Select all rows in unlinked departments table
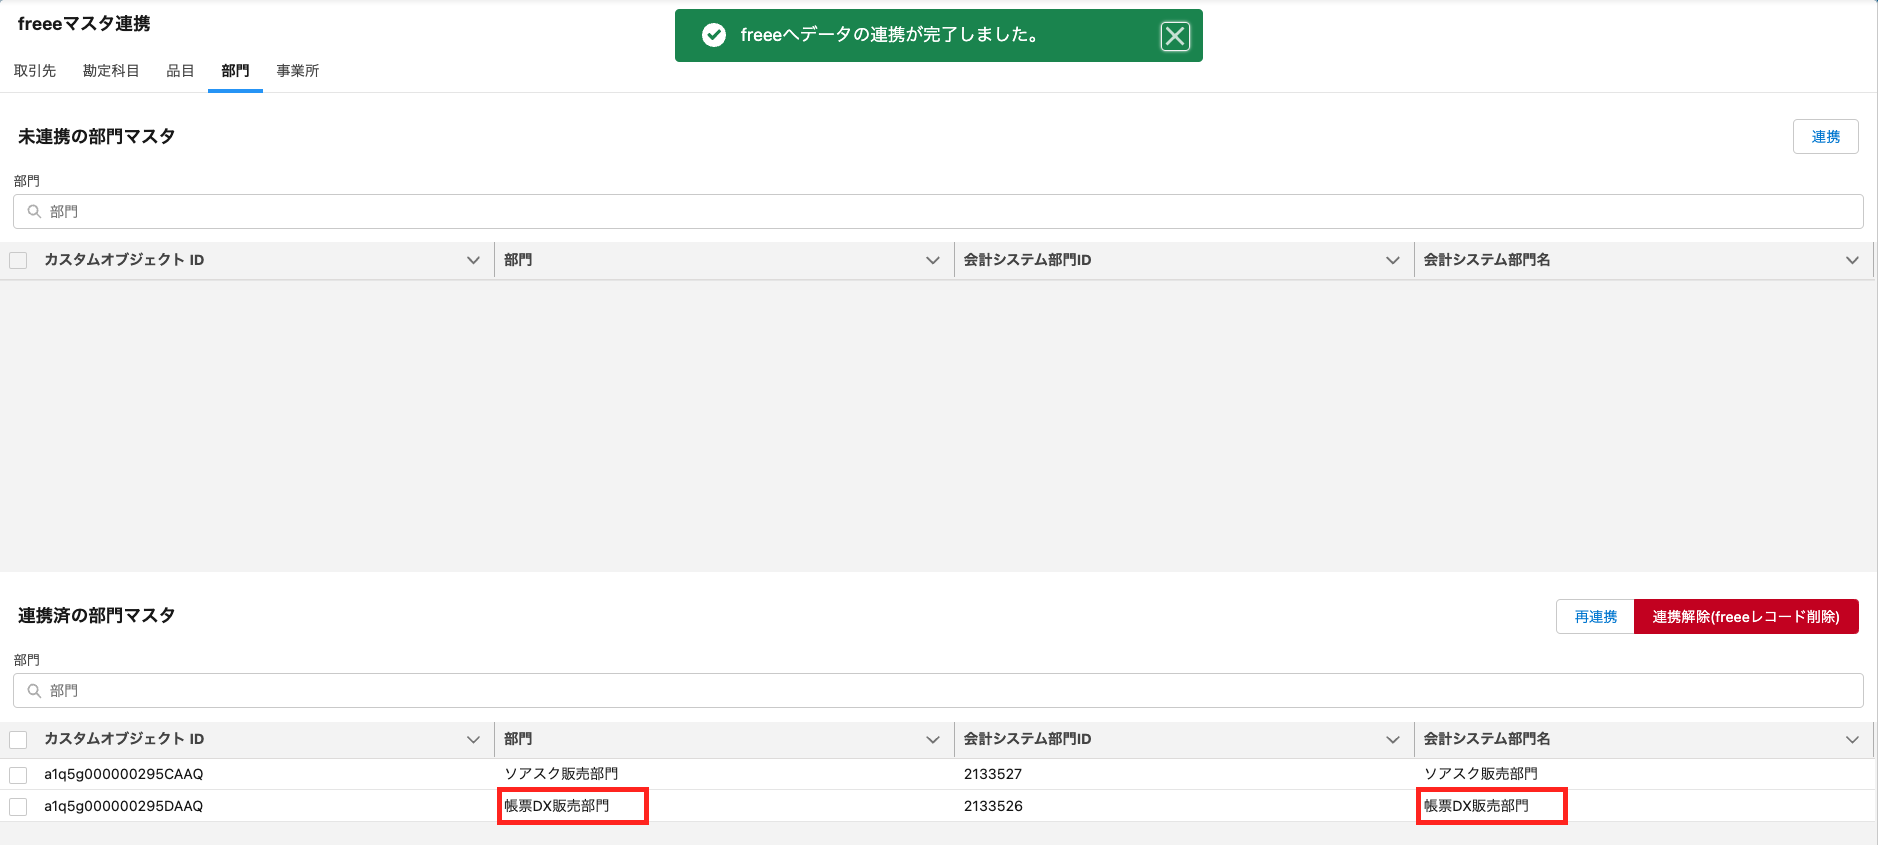 [x=18, y=260]
